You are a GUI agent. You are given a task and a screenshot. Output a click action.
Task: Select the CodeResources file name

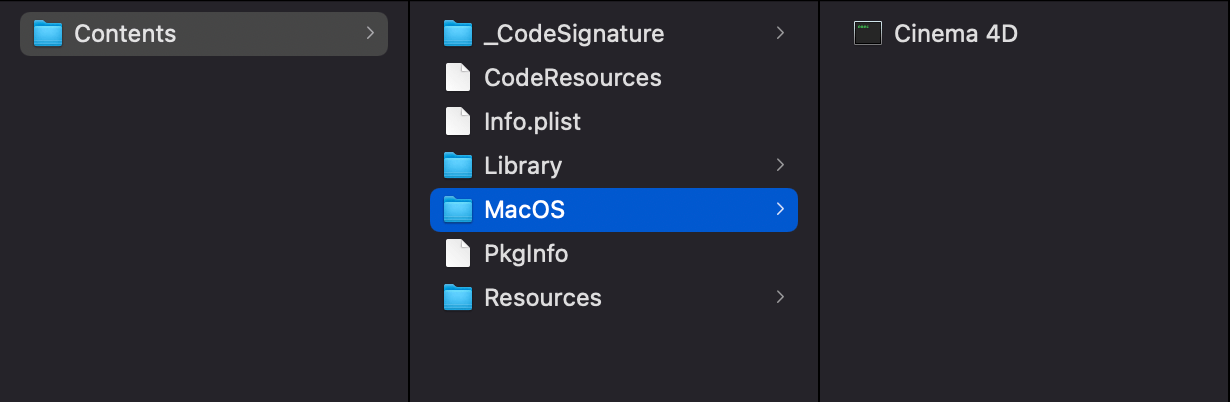click(x=572, y=78)
